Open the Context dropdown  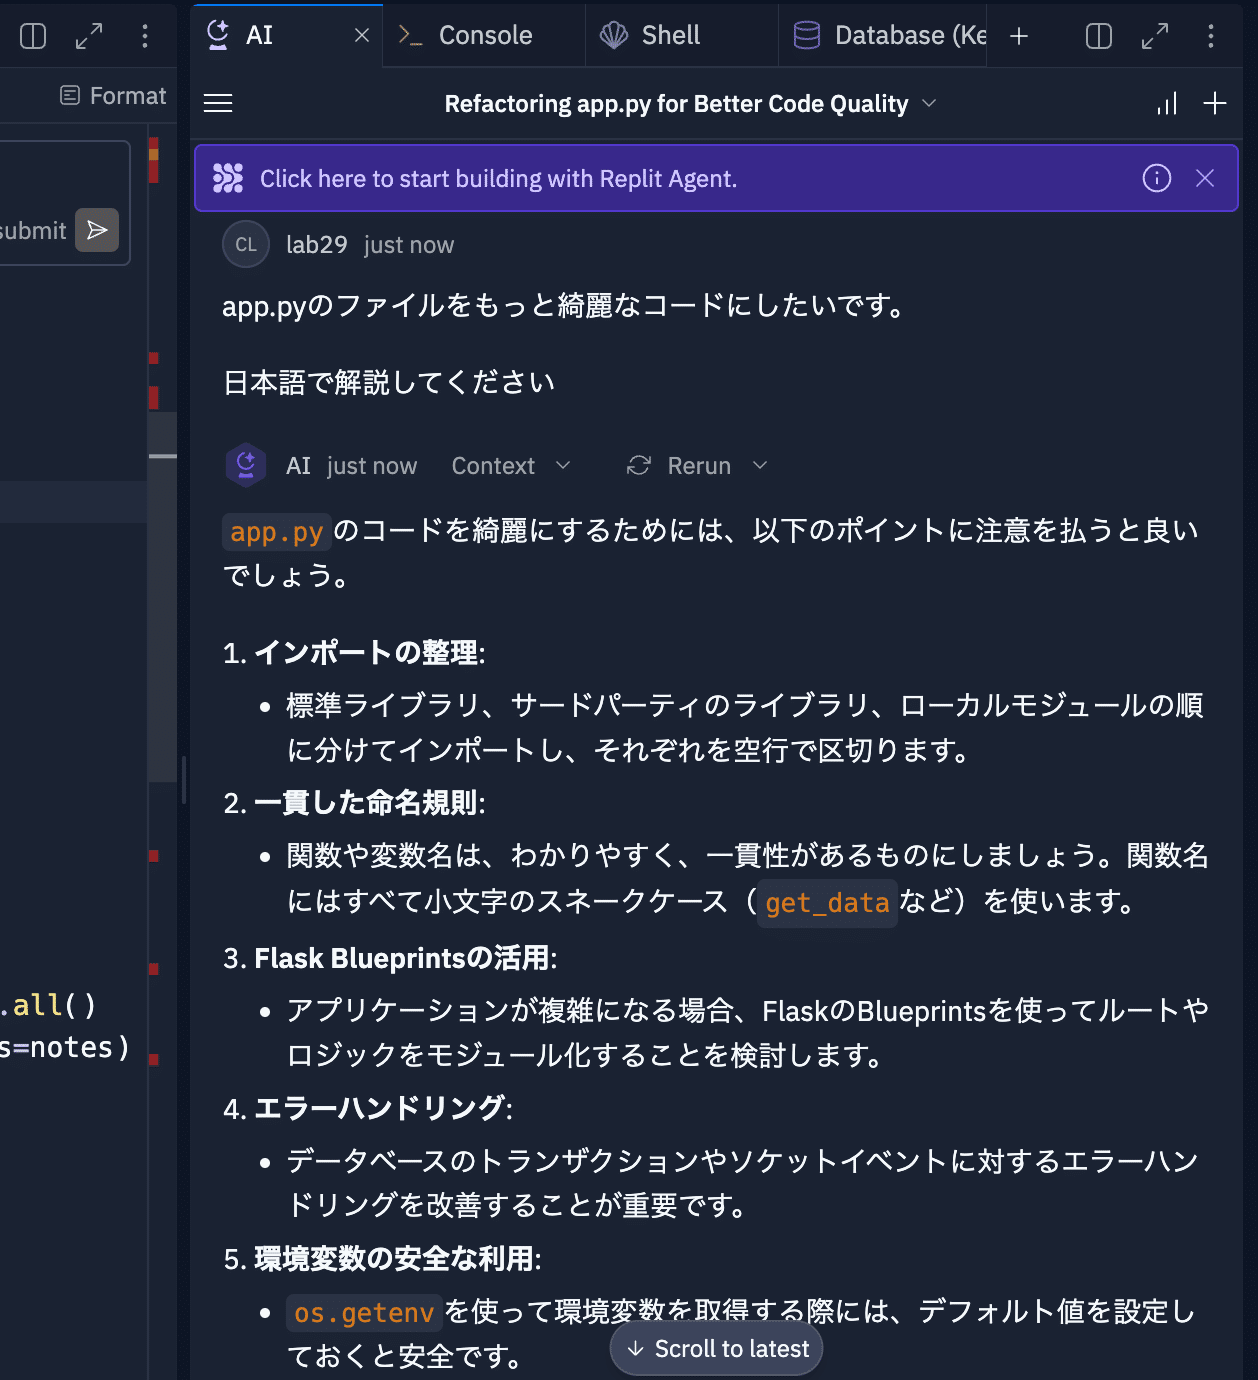[x=510, y=466]
